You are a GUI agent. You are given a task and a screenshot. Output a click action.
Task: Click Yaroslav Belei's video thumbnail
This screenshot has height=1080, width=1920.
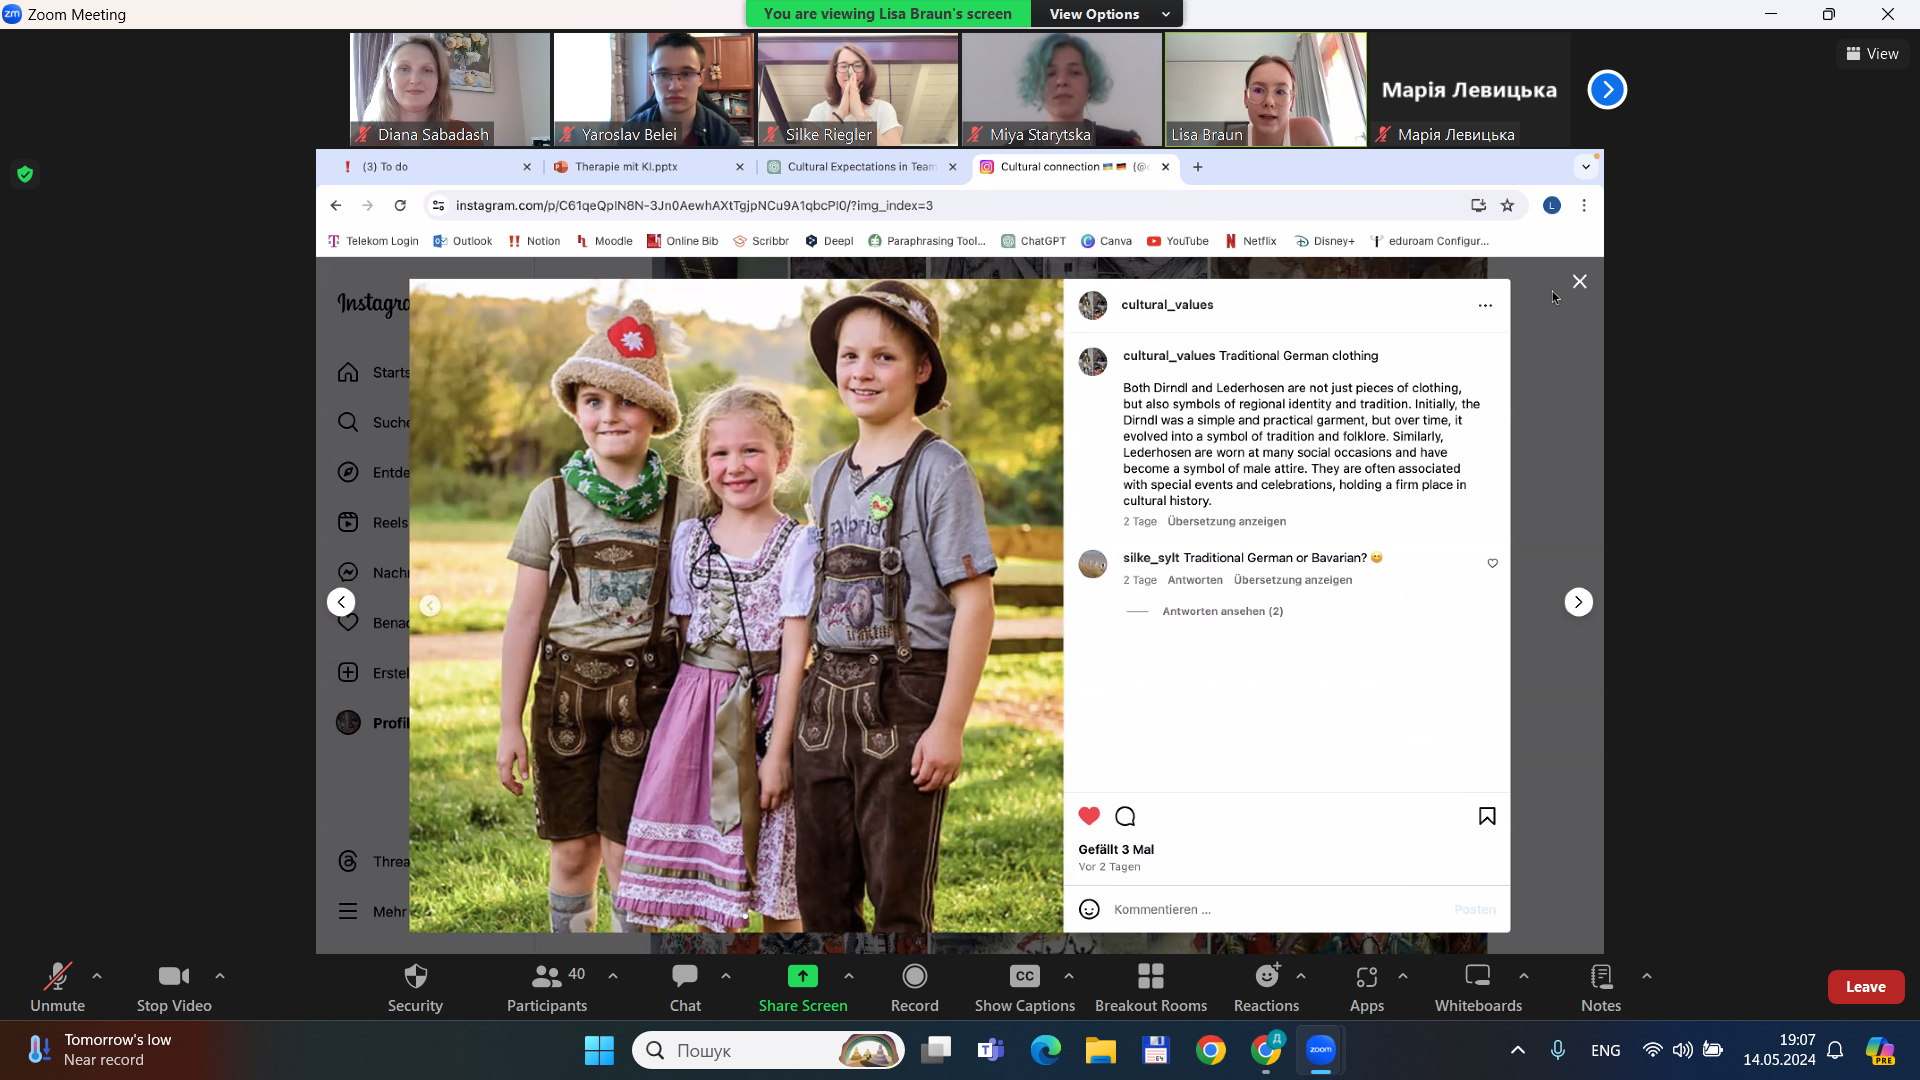coord(653,89)
